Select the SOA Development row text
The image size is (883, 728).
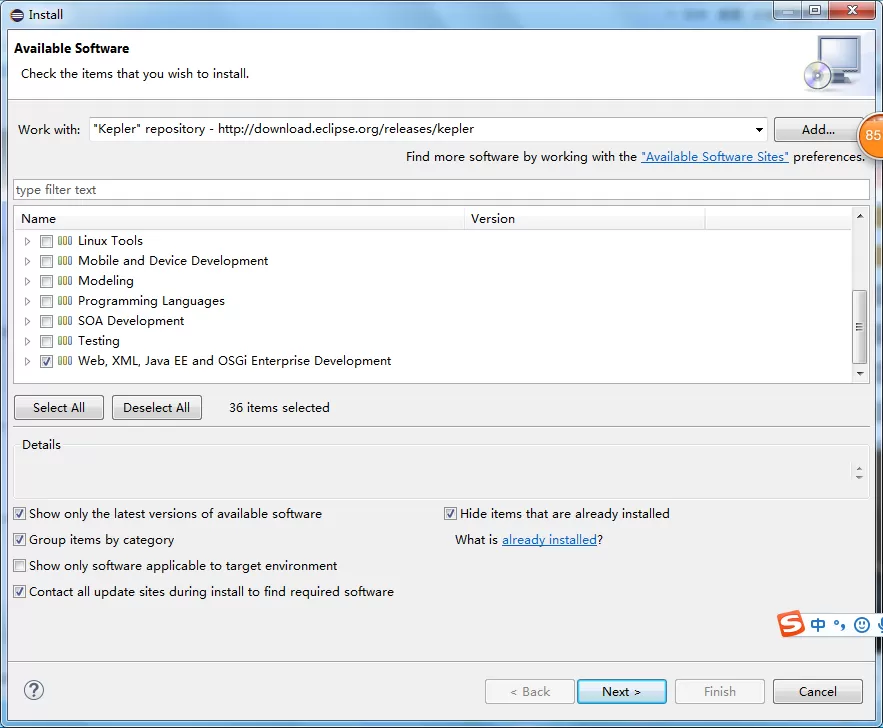(131, 321)
